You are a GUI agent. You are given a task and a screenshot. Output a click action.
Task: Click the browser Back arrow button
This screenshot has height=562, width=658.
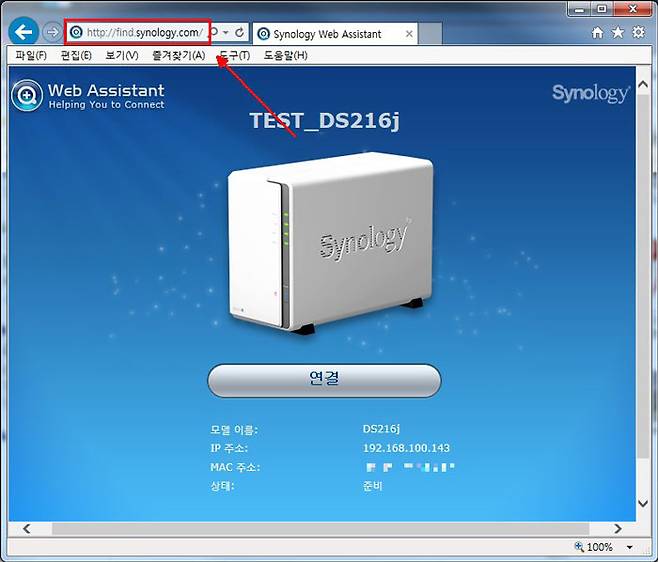click(x=23, y=32)
